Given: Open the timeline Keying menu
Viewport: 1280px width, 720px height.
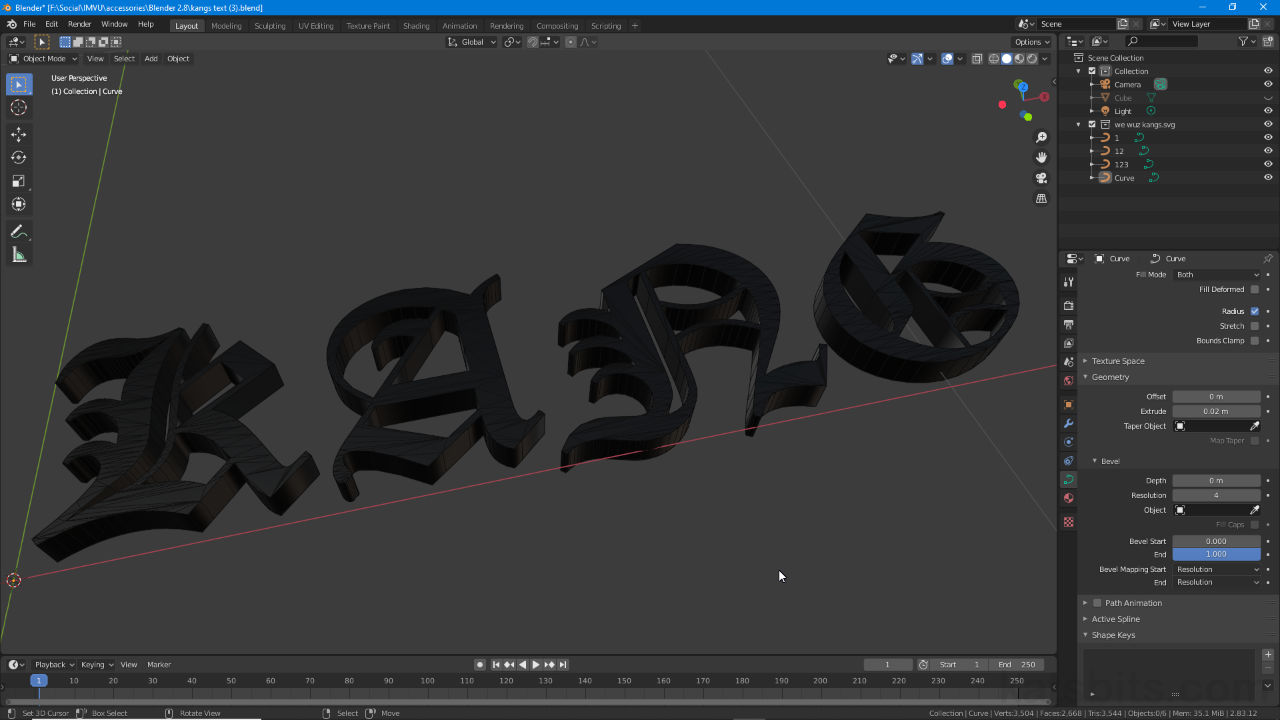Looking at the screenshot, I should point(96,665).
